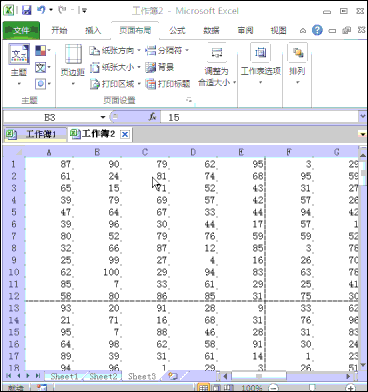Click the formula bar showing 15
Image resolution: width=368 pixels, height=392 pixels.
click(x=259, y=117)
